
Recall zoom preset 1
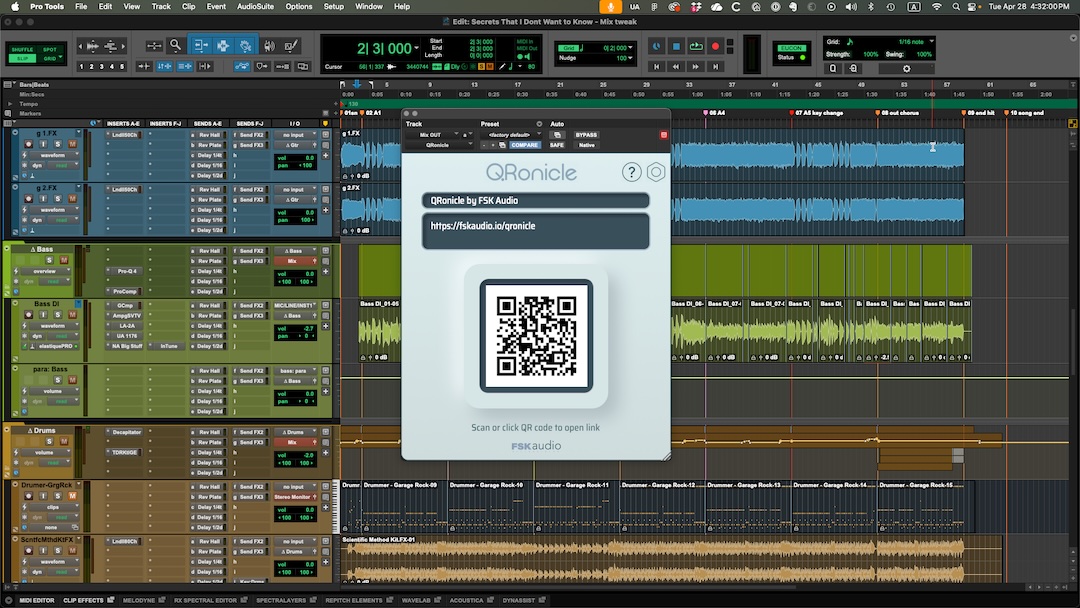coord(81,67)
